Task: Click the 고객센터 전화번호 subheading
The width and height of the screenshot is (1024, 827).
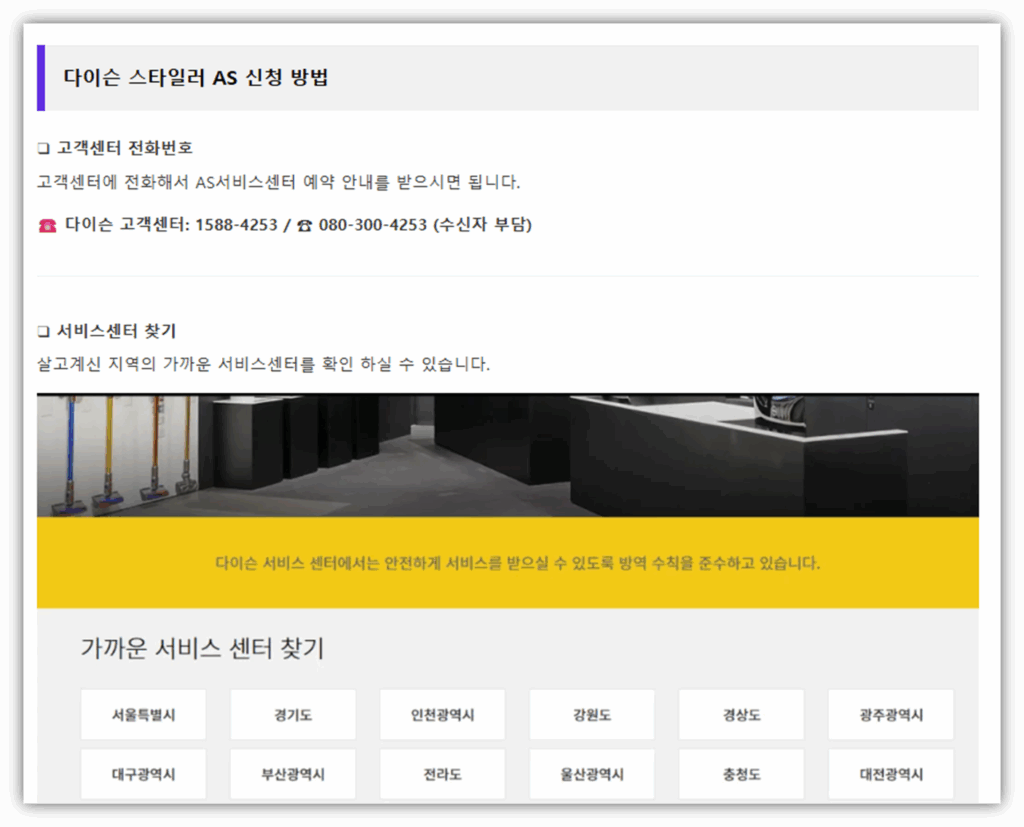Action: (125, 148)
